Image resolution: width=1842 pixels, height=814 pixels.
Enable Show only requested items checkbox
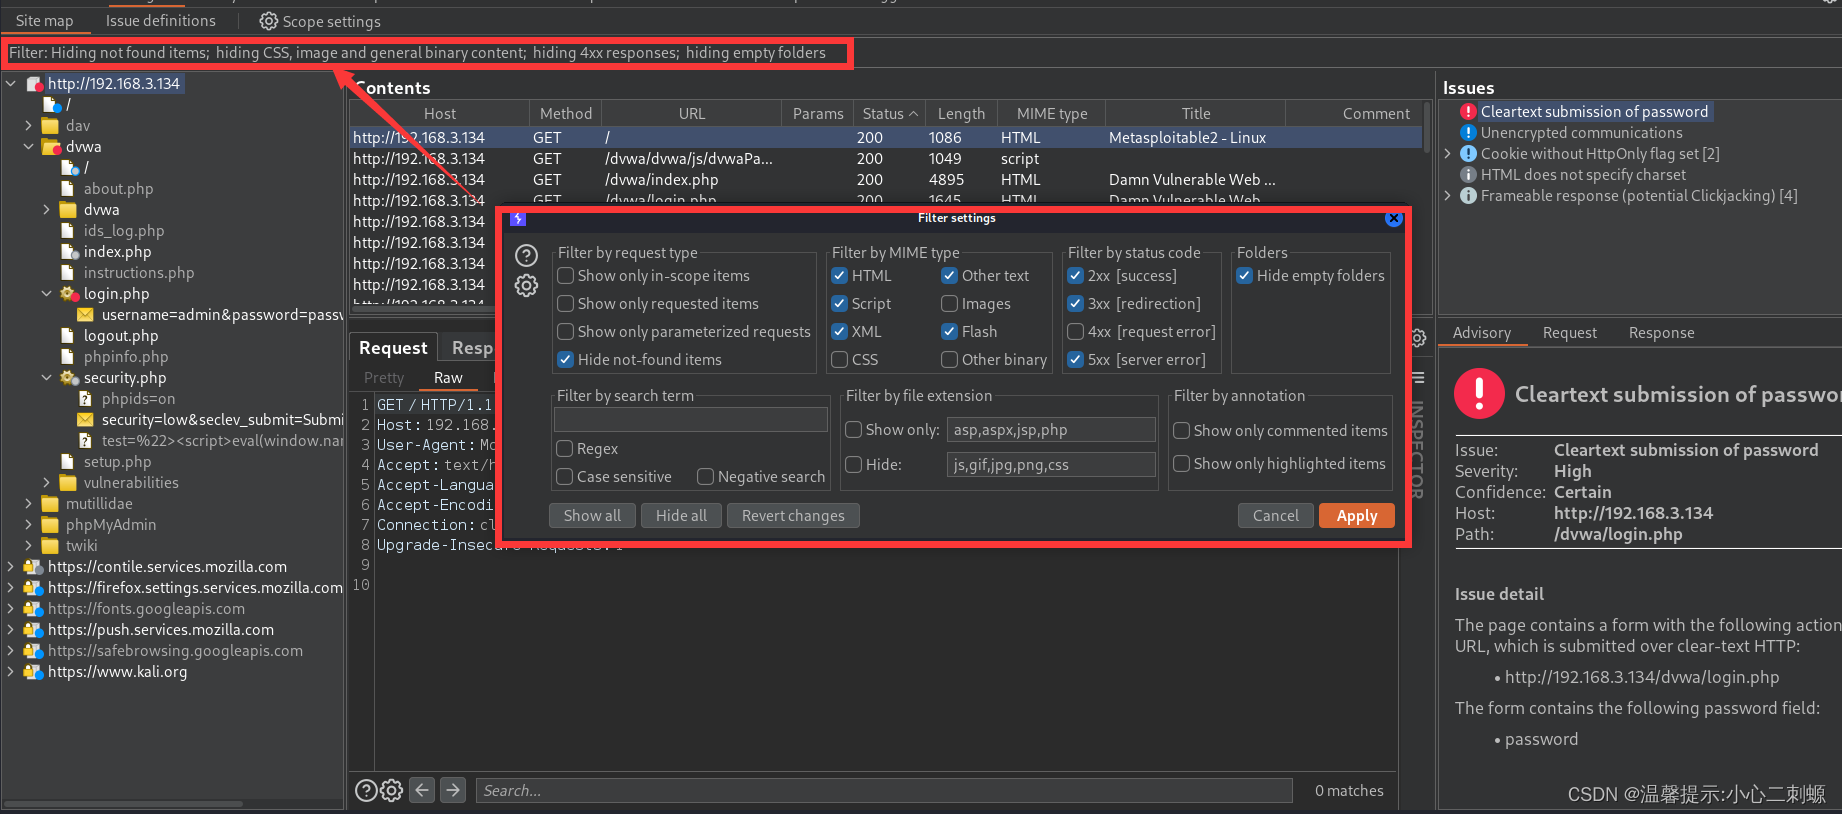pyautogui.click(x=566, y=304)
